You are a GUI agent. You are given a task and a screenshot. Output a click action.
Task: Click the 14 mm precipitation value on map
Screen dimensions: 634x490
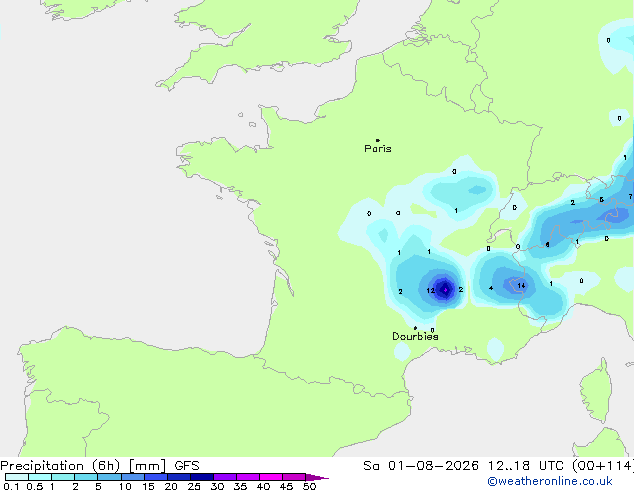tap(521, 285)
